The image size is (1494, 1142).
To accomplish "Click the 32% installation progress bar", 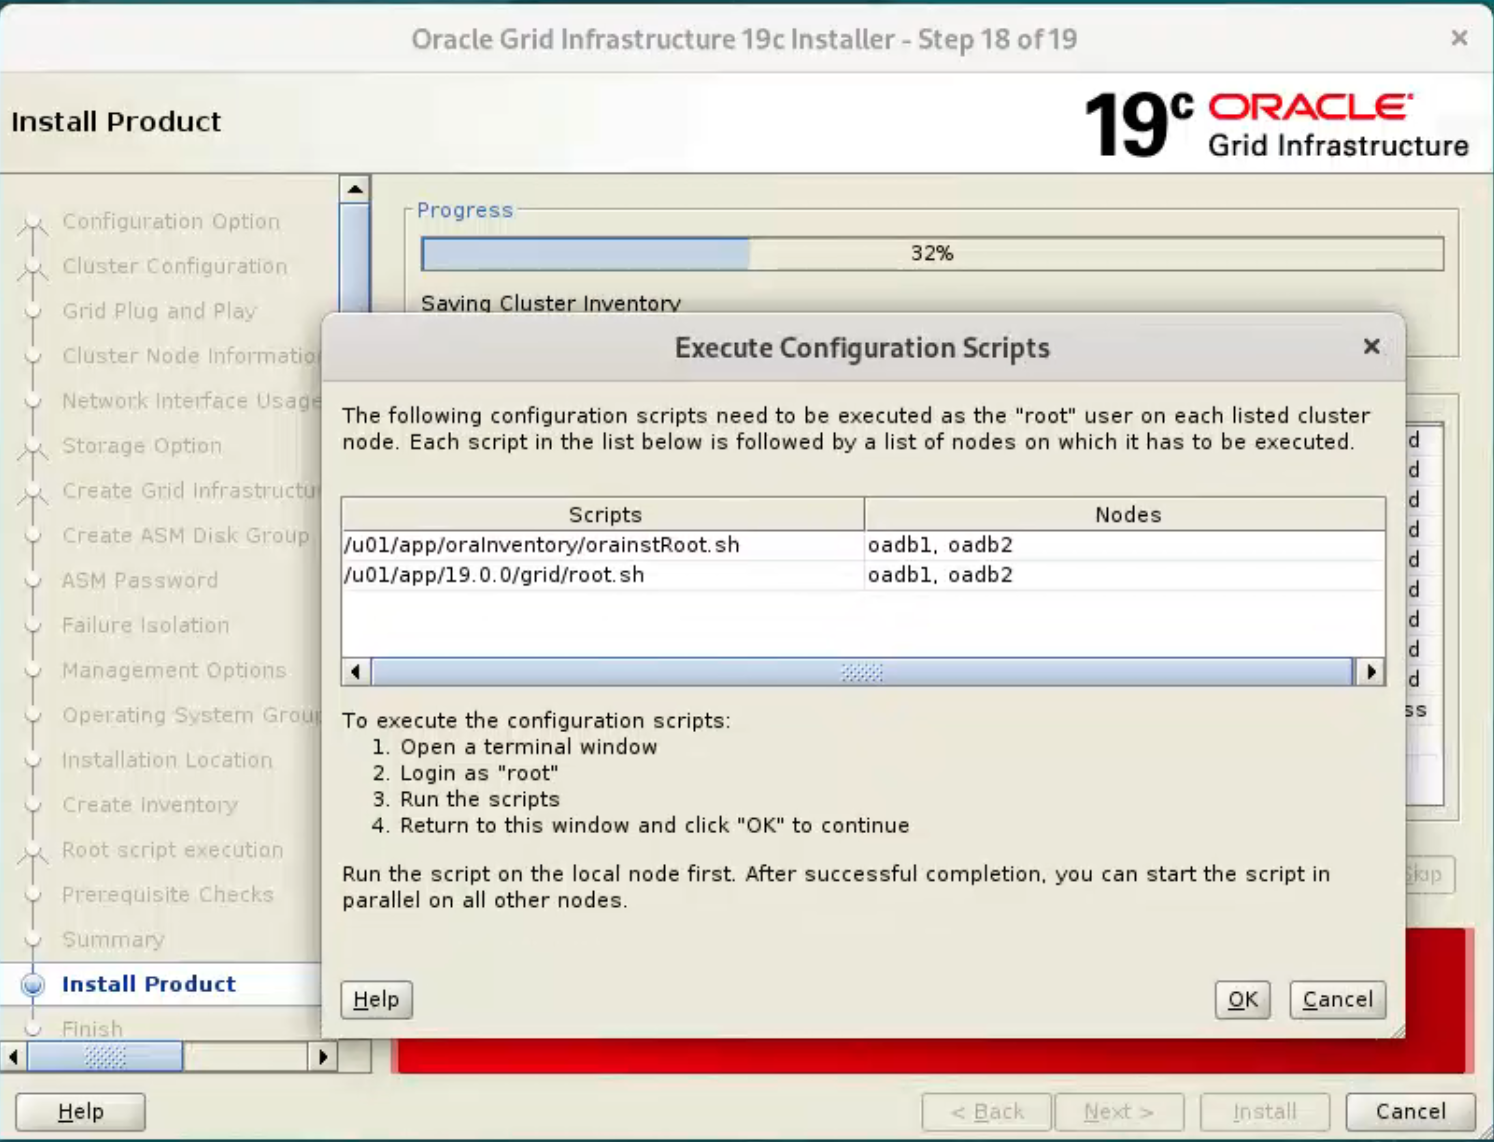I will point(932,253).
